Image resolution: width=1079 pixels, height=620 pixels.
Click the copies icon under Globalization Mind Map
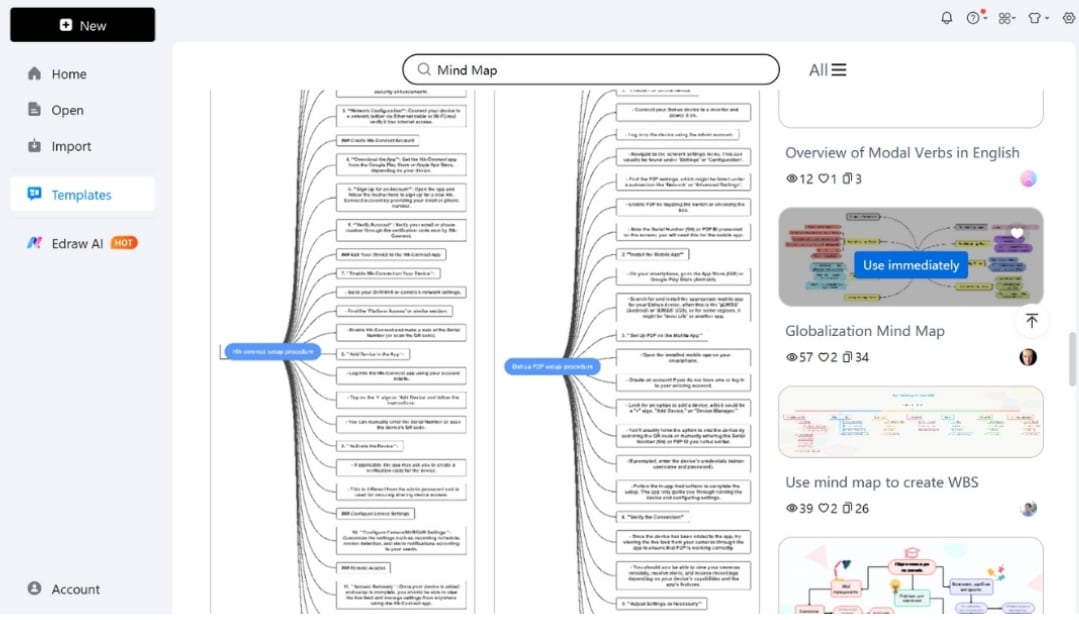(x=847, y=357)
